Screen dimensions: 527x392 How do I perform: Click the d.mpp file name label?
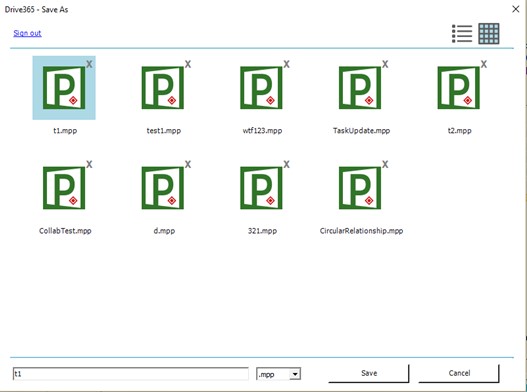point(164,231)
